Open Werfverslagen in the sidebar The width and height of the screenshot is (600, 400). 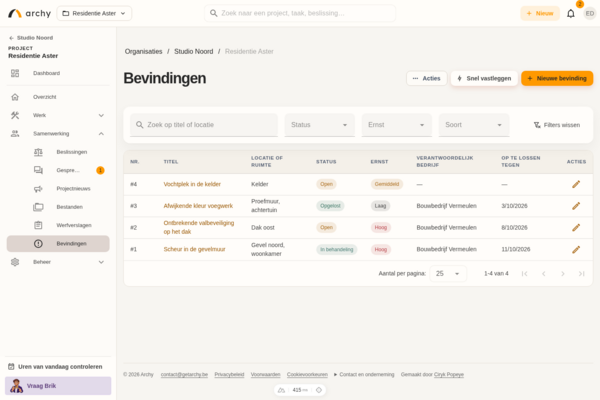58,225
